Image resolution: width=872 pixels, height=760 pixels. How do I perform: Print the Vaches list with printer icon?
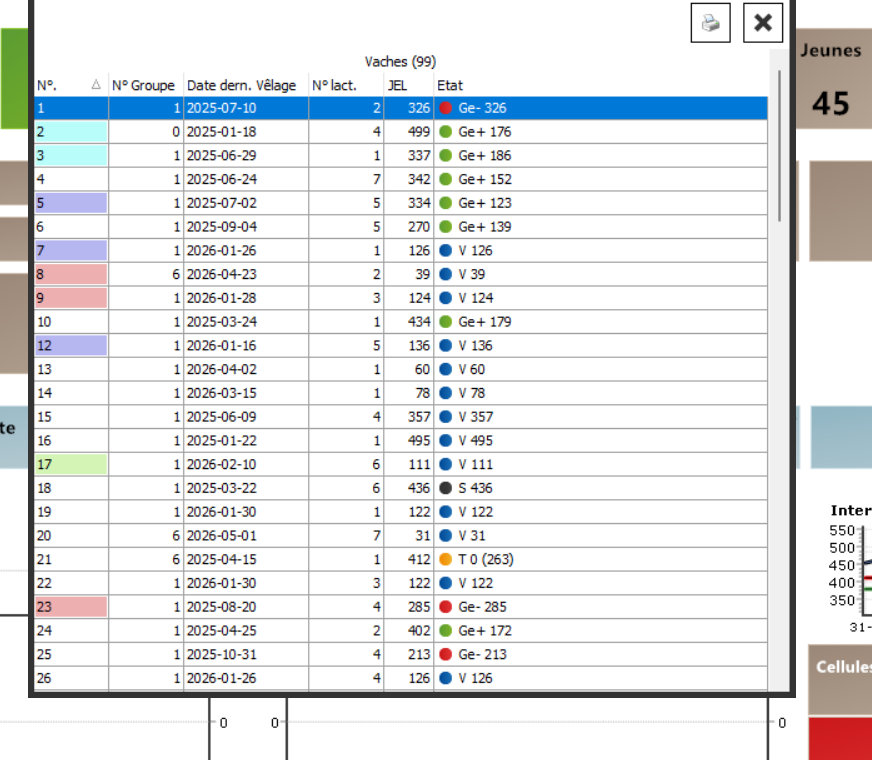click(x=710, y=23)
